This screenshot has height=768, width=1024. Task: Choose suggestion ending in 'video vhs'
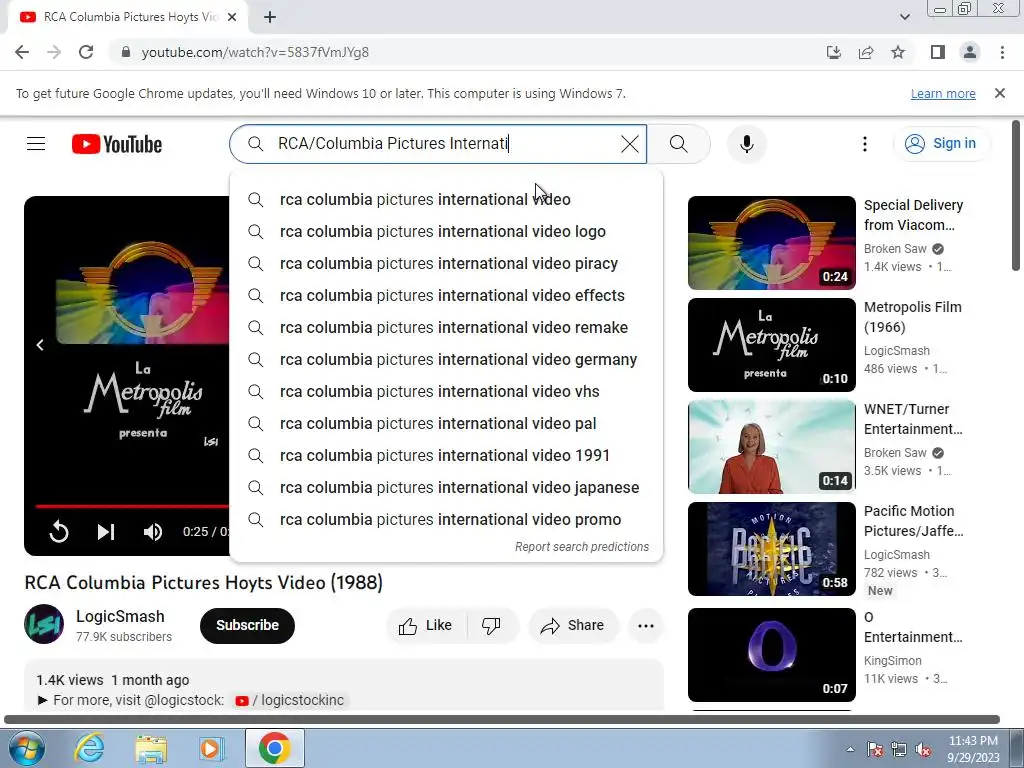(x=446, y=391)
